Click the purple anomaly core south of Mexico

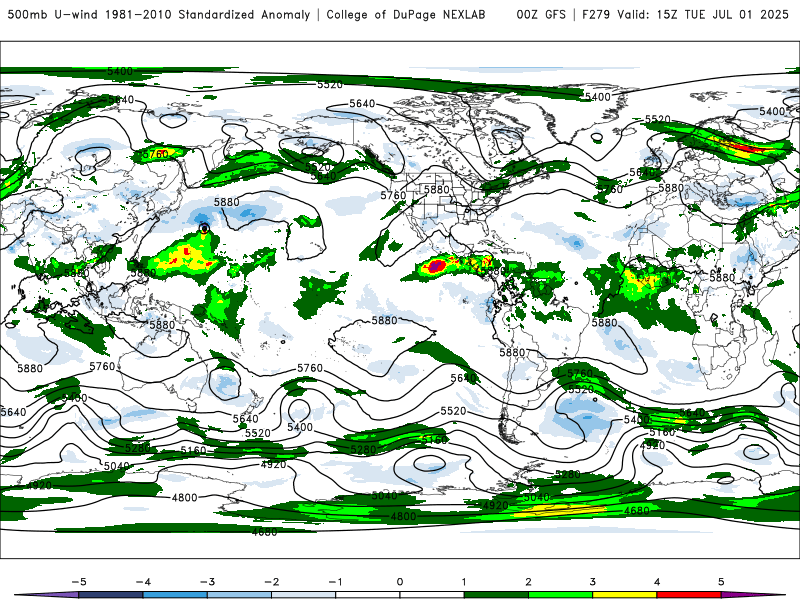tap(437, 265)
